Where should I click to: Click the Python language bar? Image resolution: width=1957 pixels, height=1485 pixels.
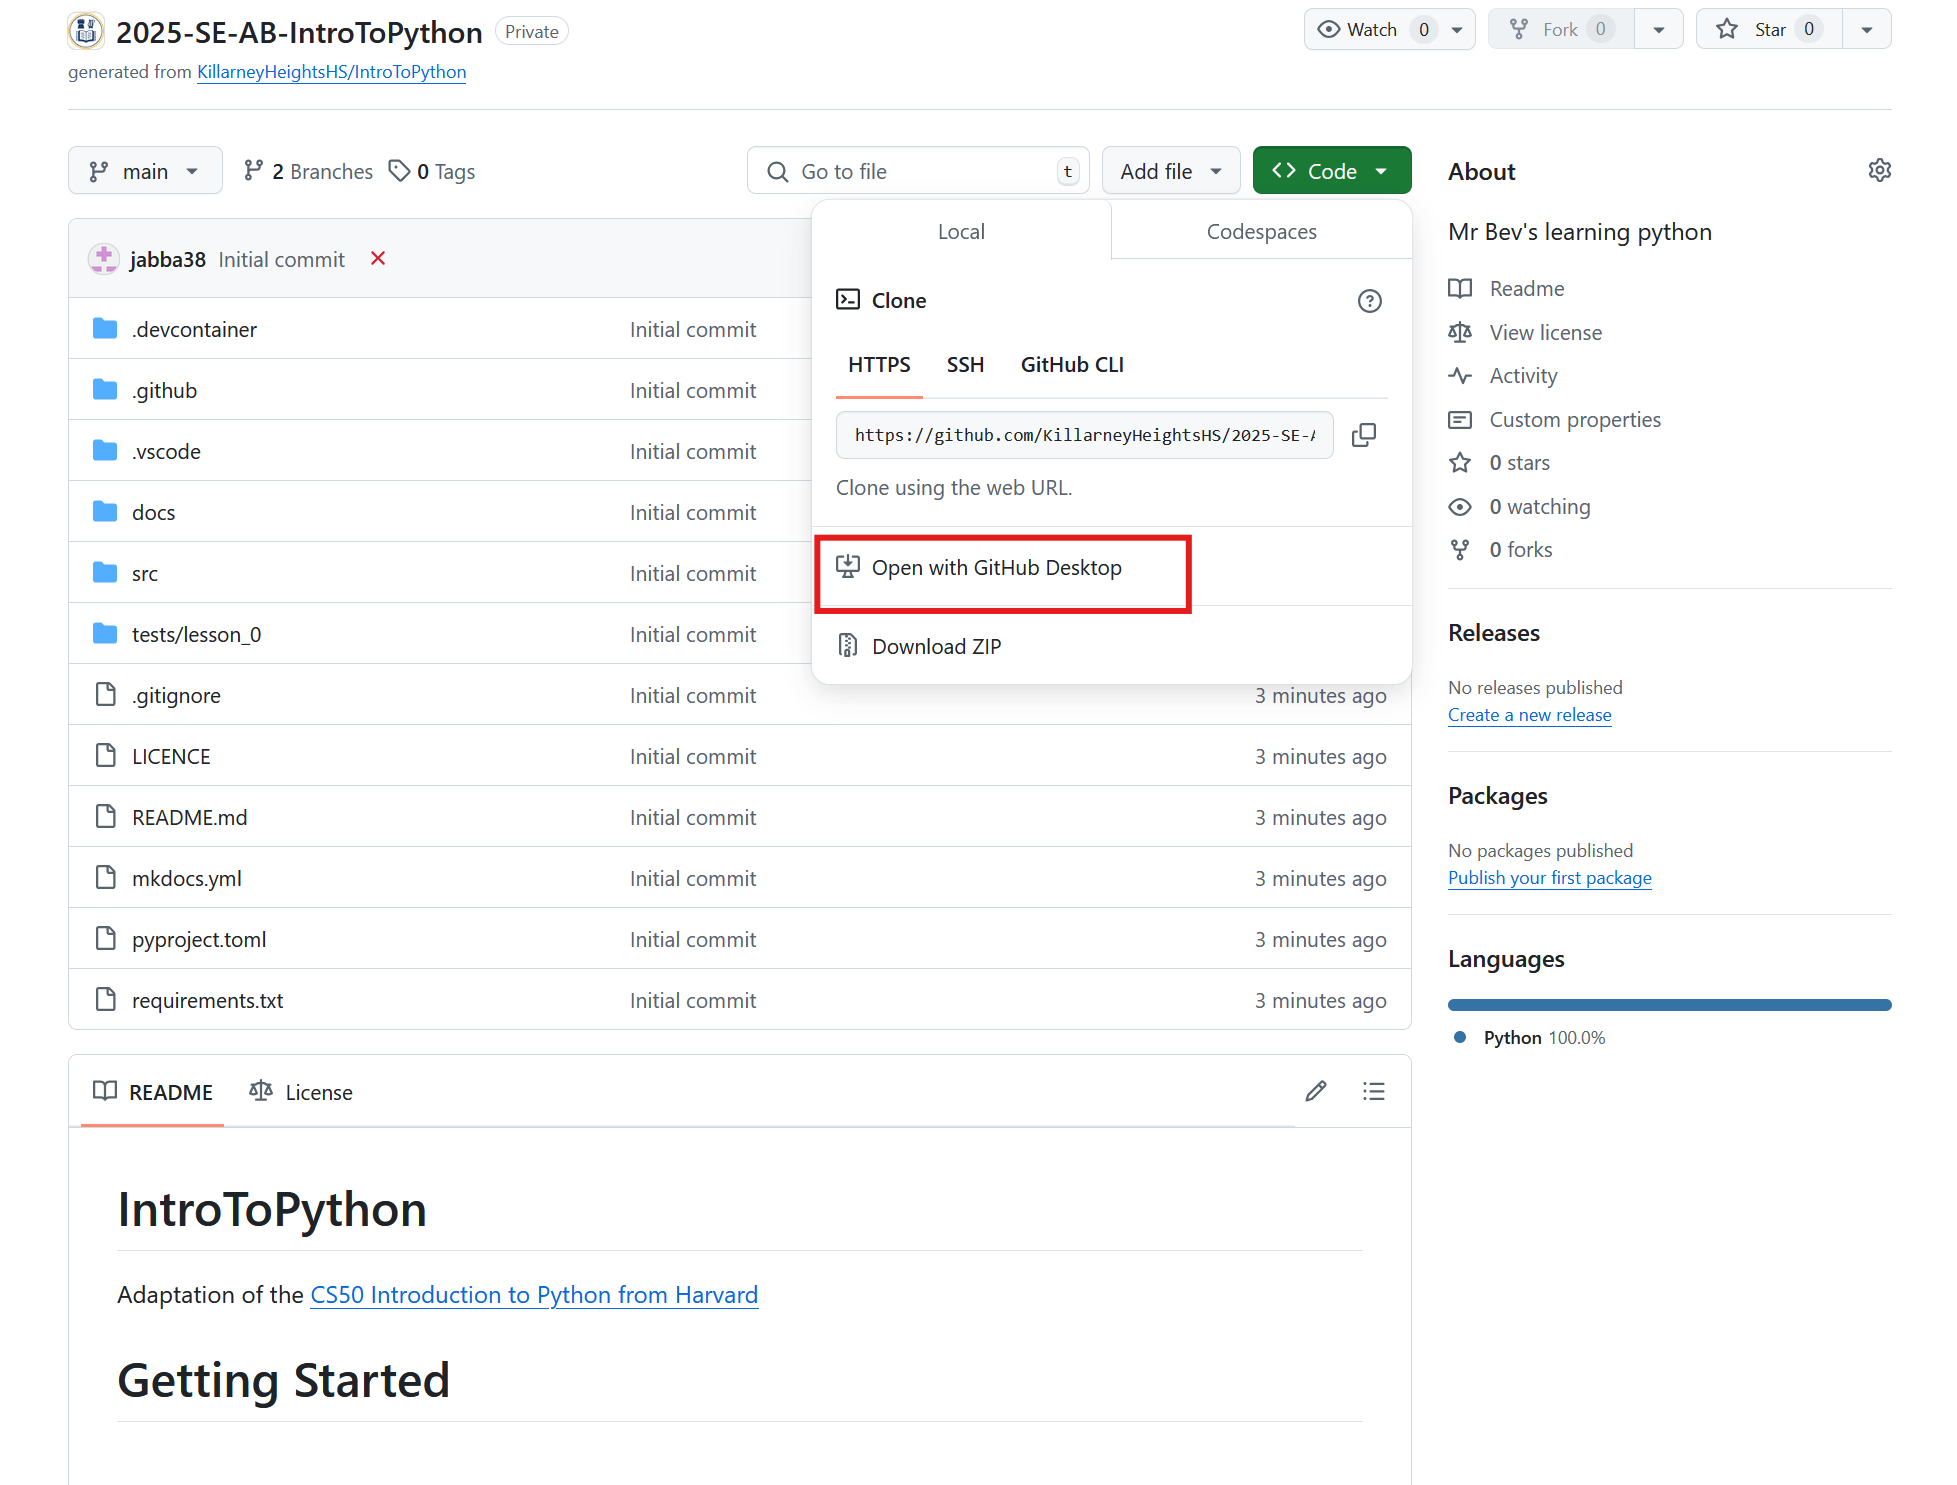tap(1669, 1004)
